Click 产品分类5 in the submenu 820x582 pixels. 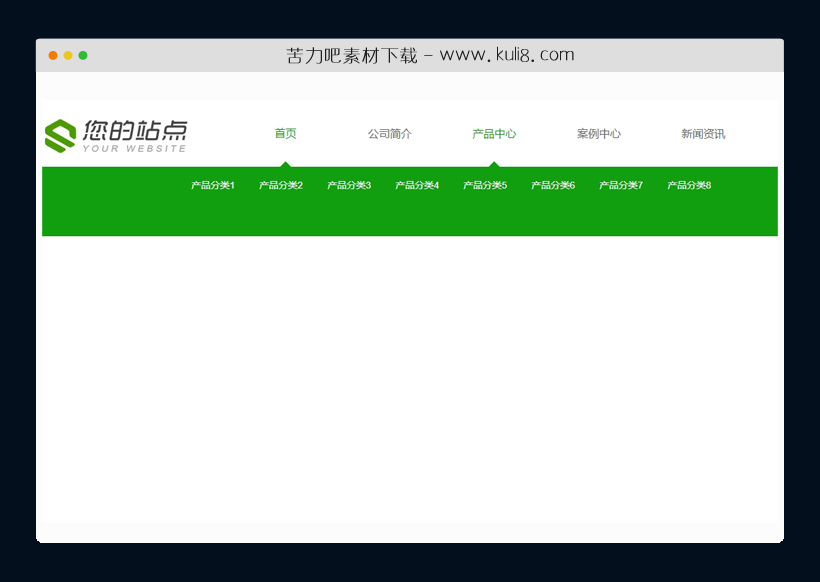pyautogui.click(x=484, y=185)
